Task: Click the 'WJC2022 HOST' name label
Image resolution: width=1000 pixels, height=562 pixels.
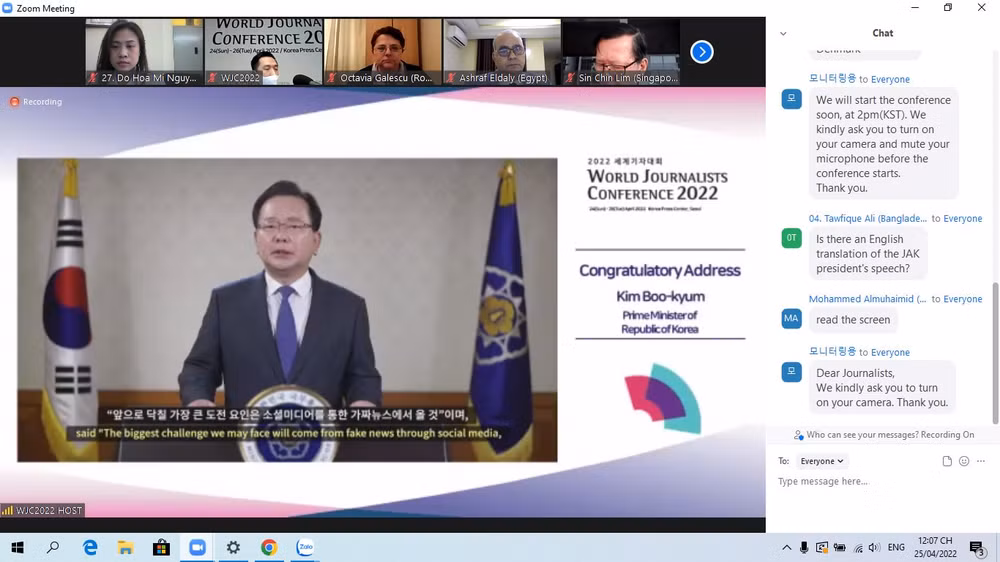Action: [48, 510]
